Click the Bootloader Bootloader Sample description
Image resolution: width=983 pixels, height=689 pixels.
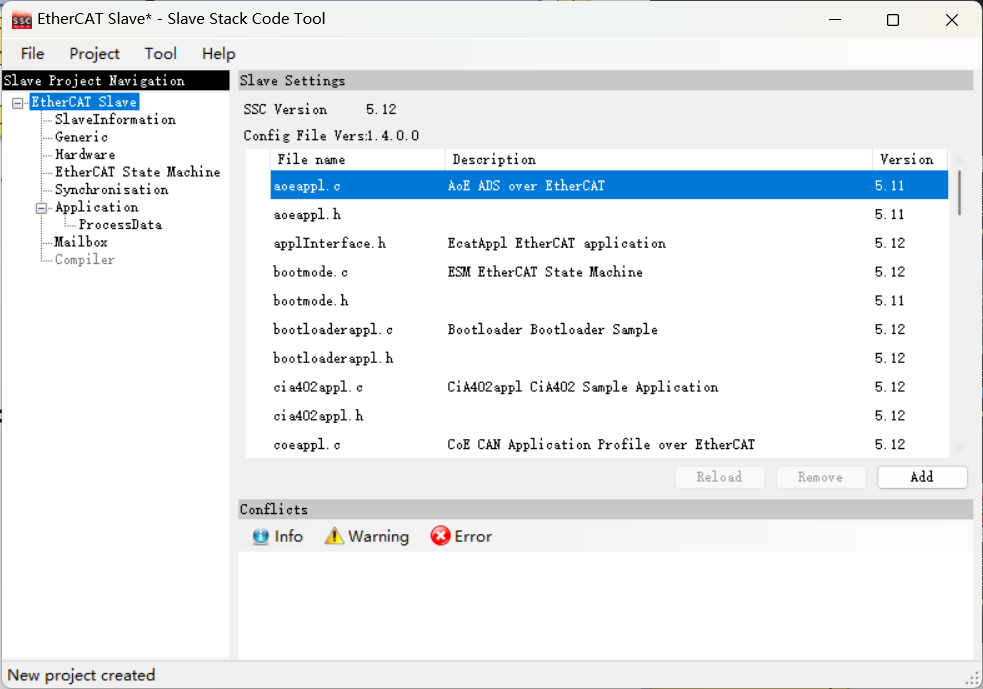[x=552, y=330]
